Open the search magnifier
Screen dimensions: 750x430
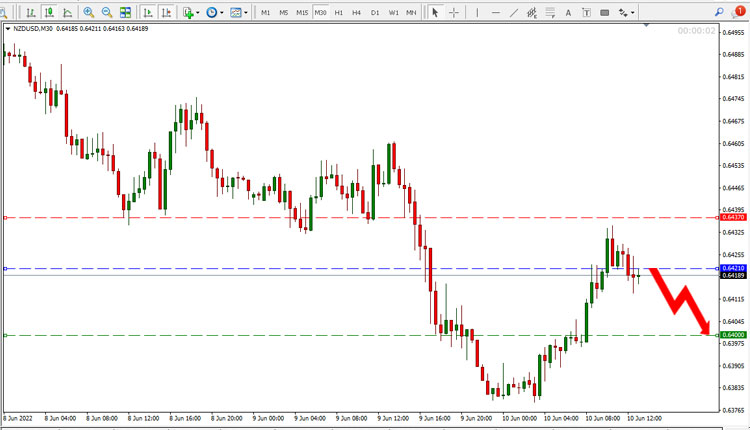[x=719, y=12]
